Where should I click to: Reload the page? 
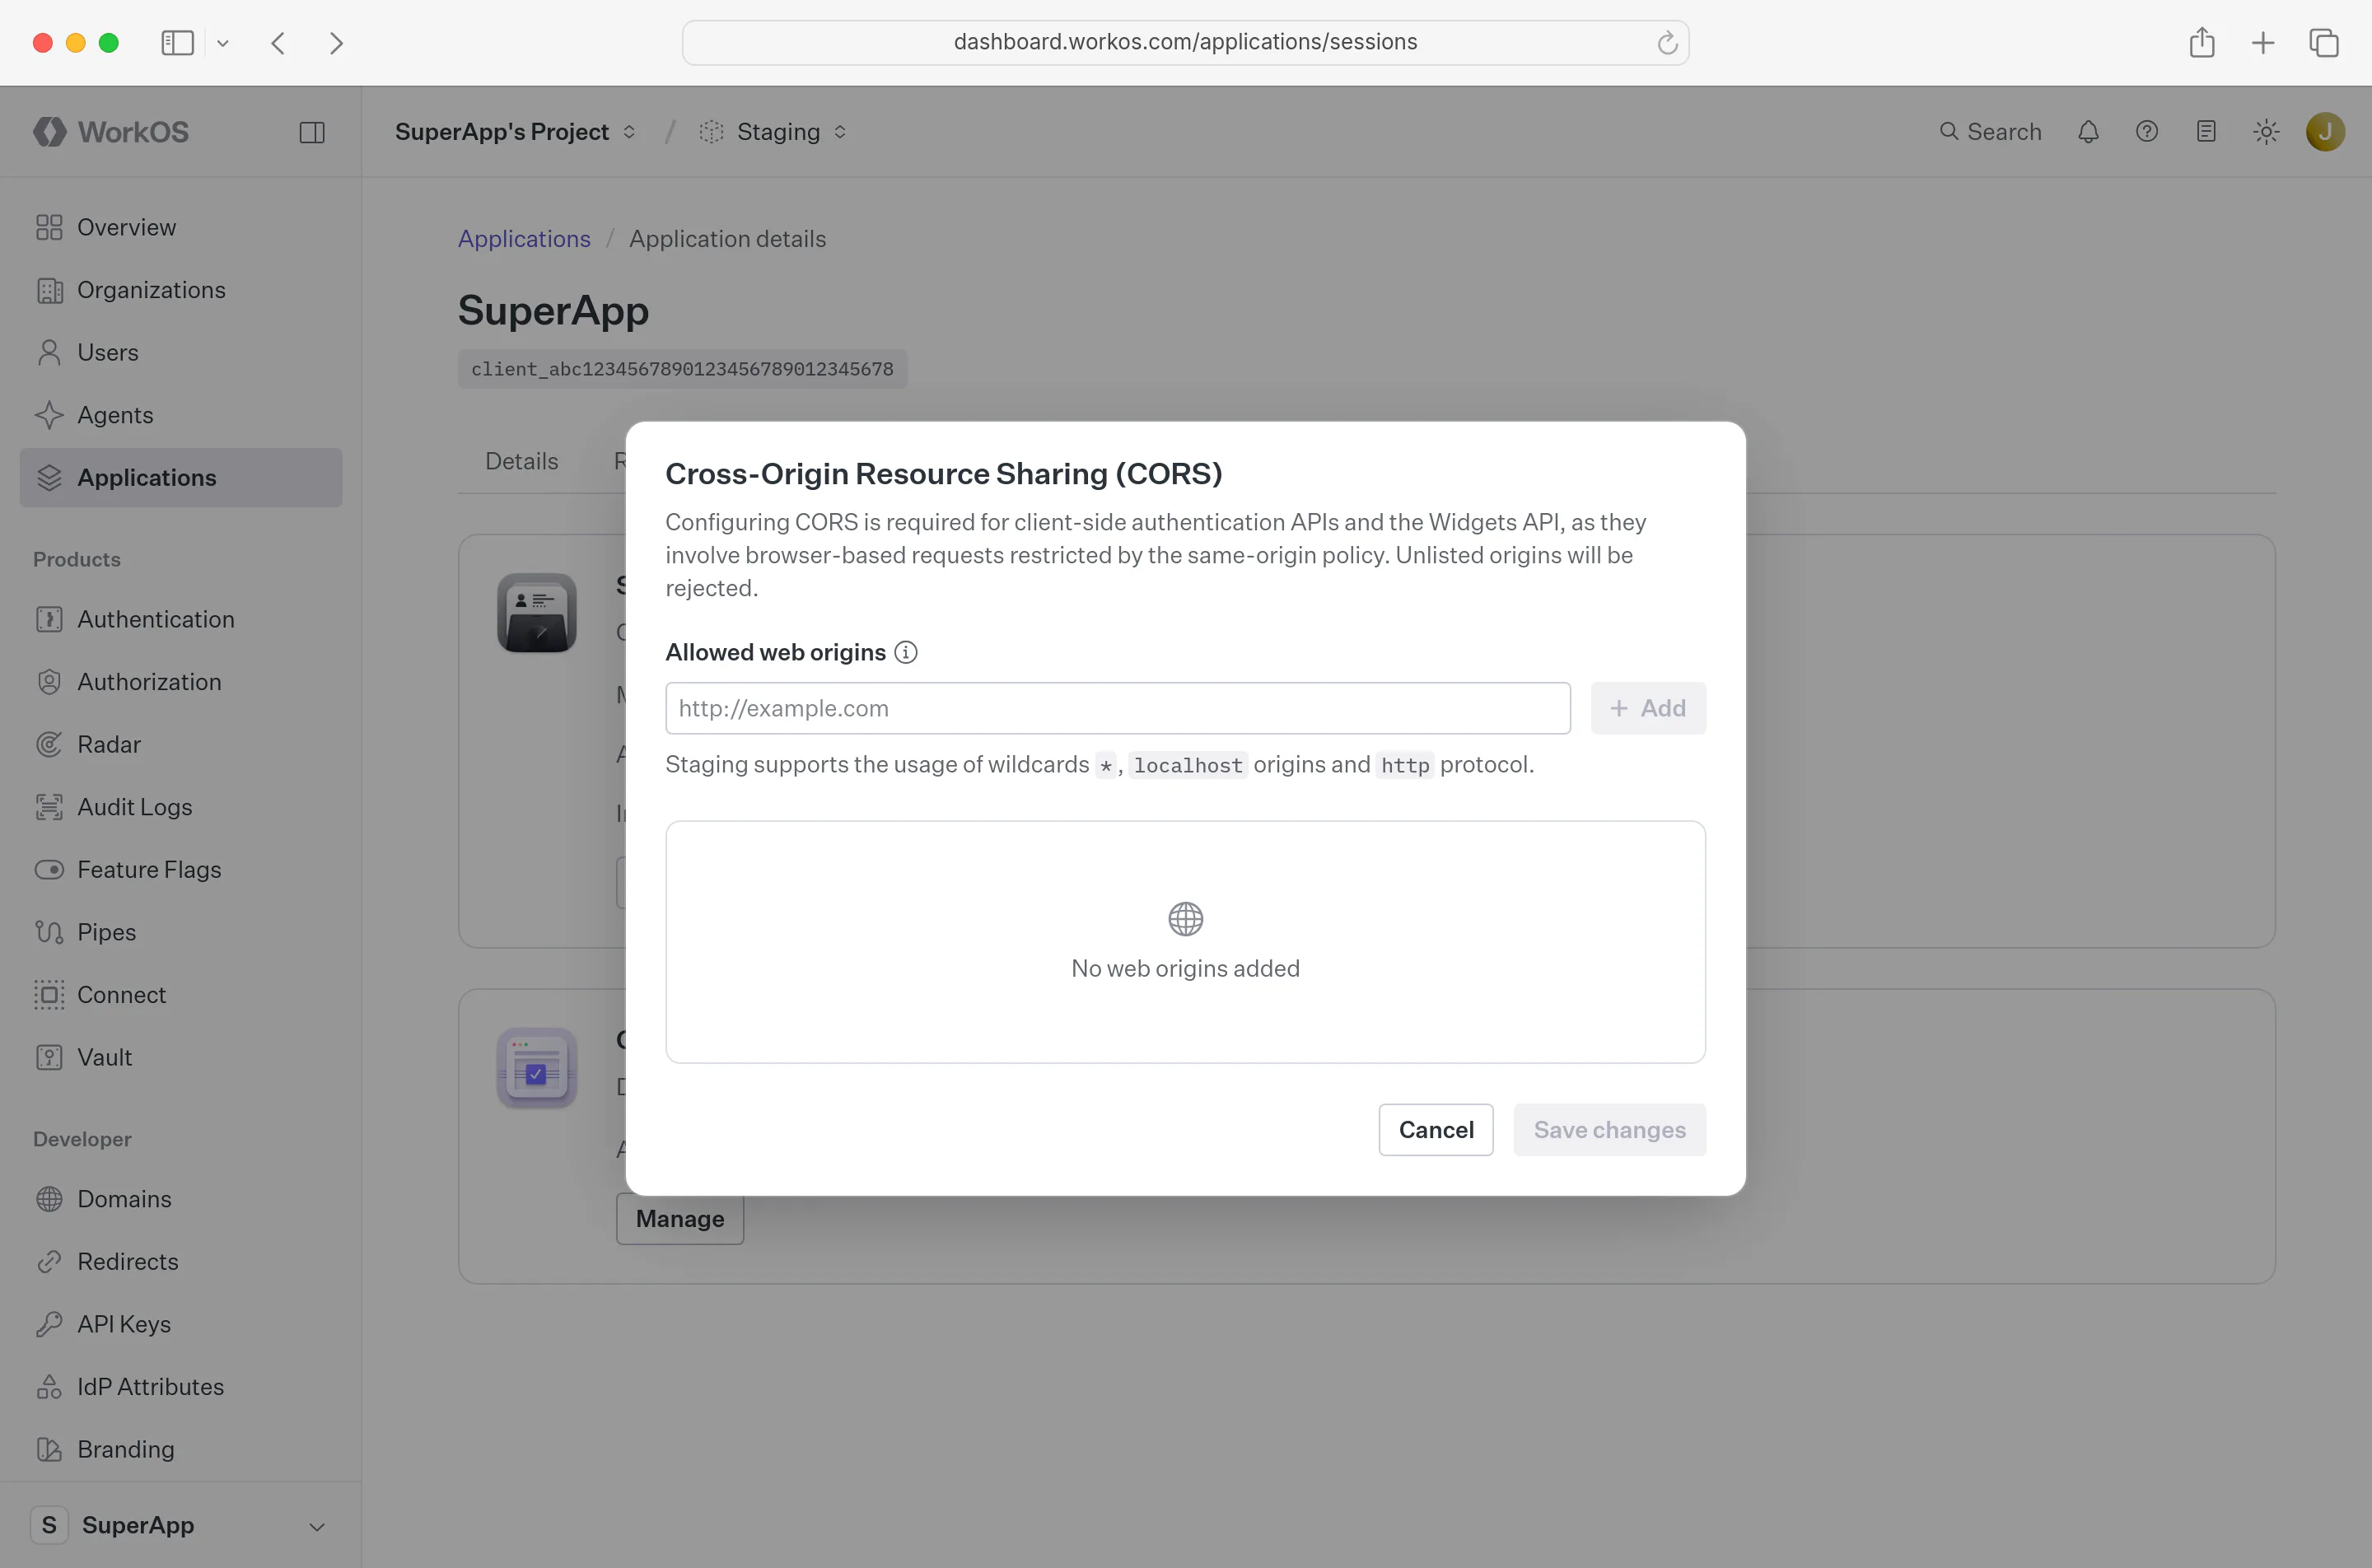tap(1667, 43)
